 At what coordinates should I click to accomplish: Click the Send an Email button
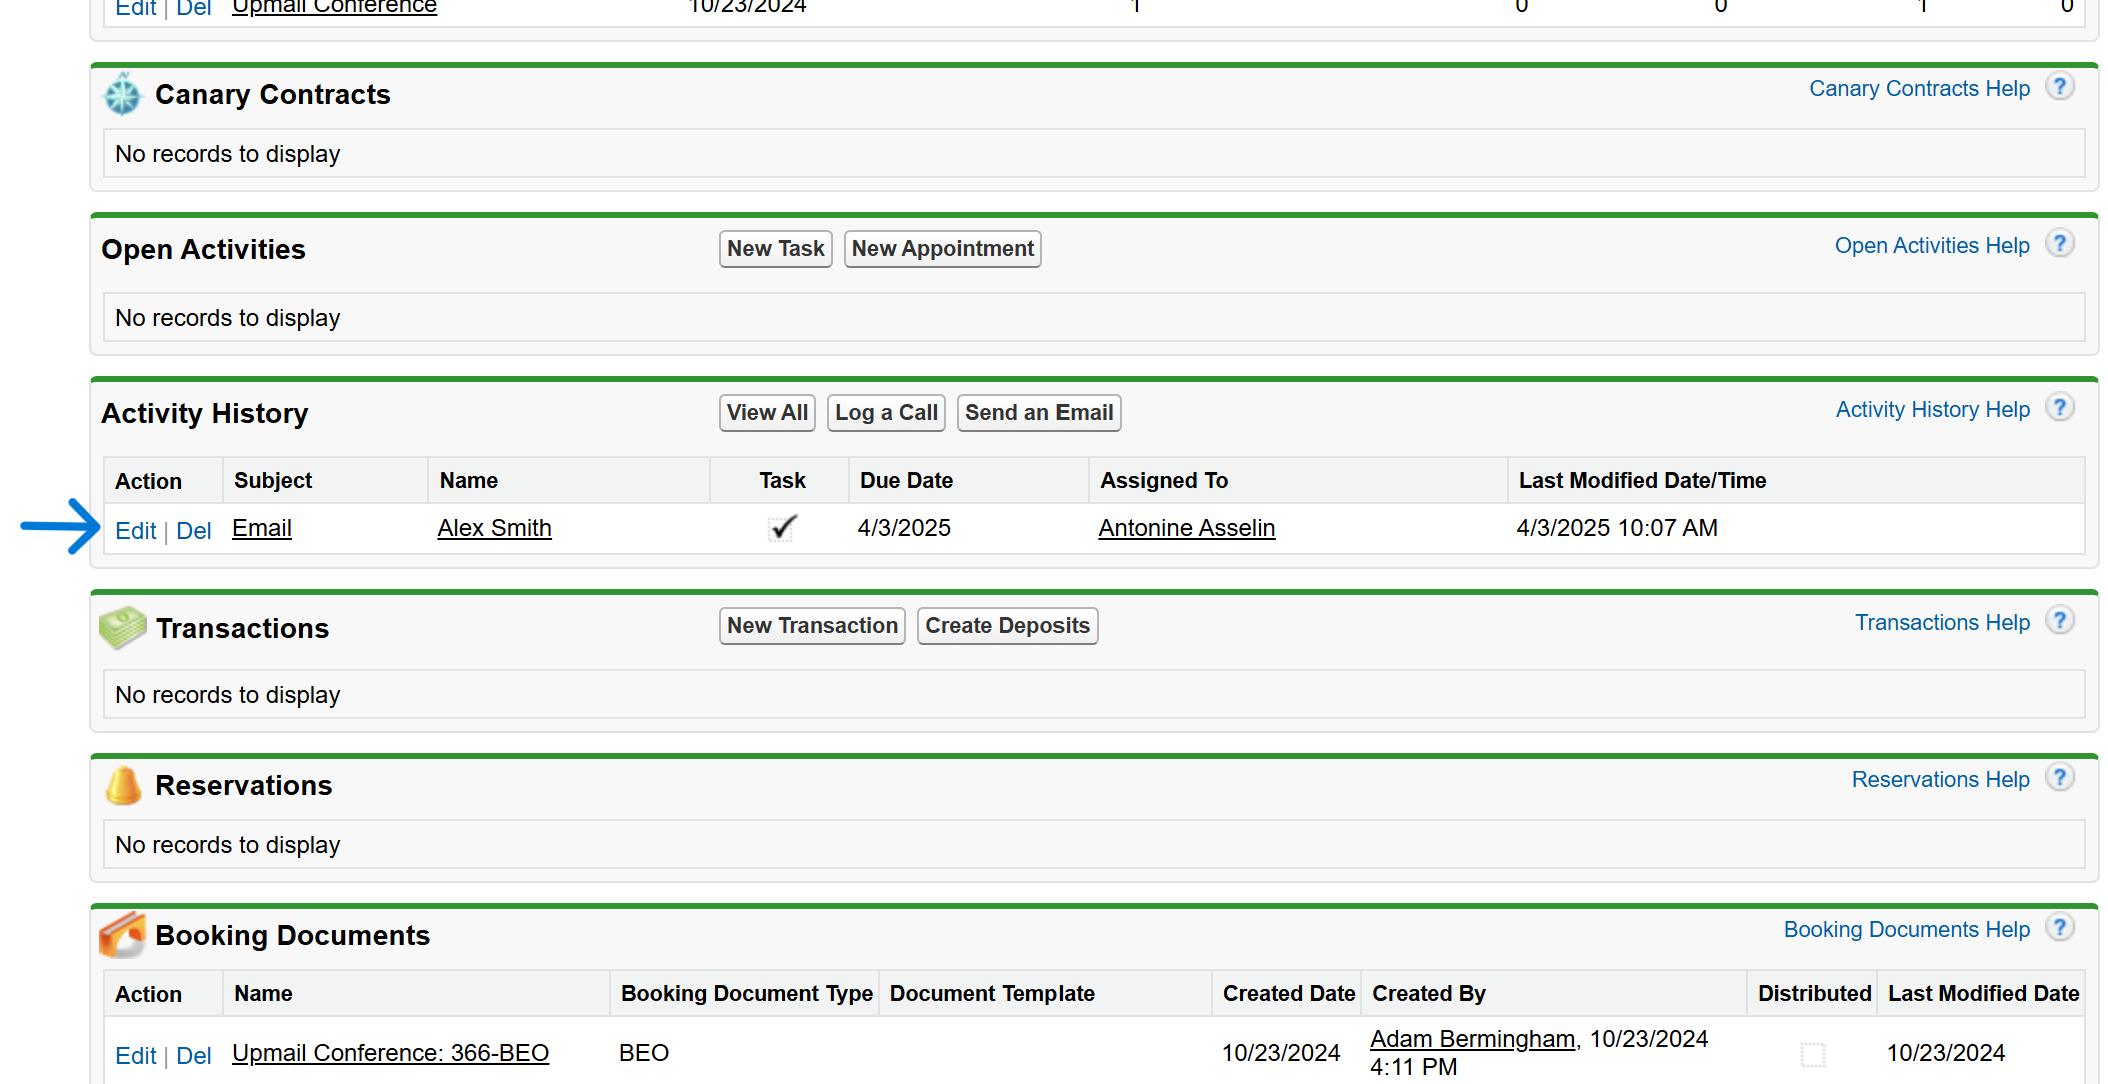pyautogui.click(x=1038, y=413)
